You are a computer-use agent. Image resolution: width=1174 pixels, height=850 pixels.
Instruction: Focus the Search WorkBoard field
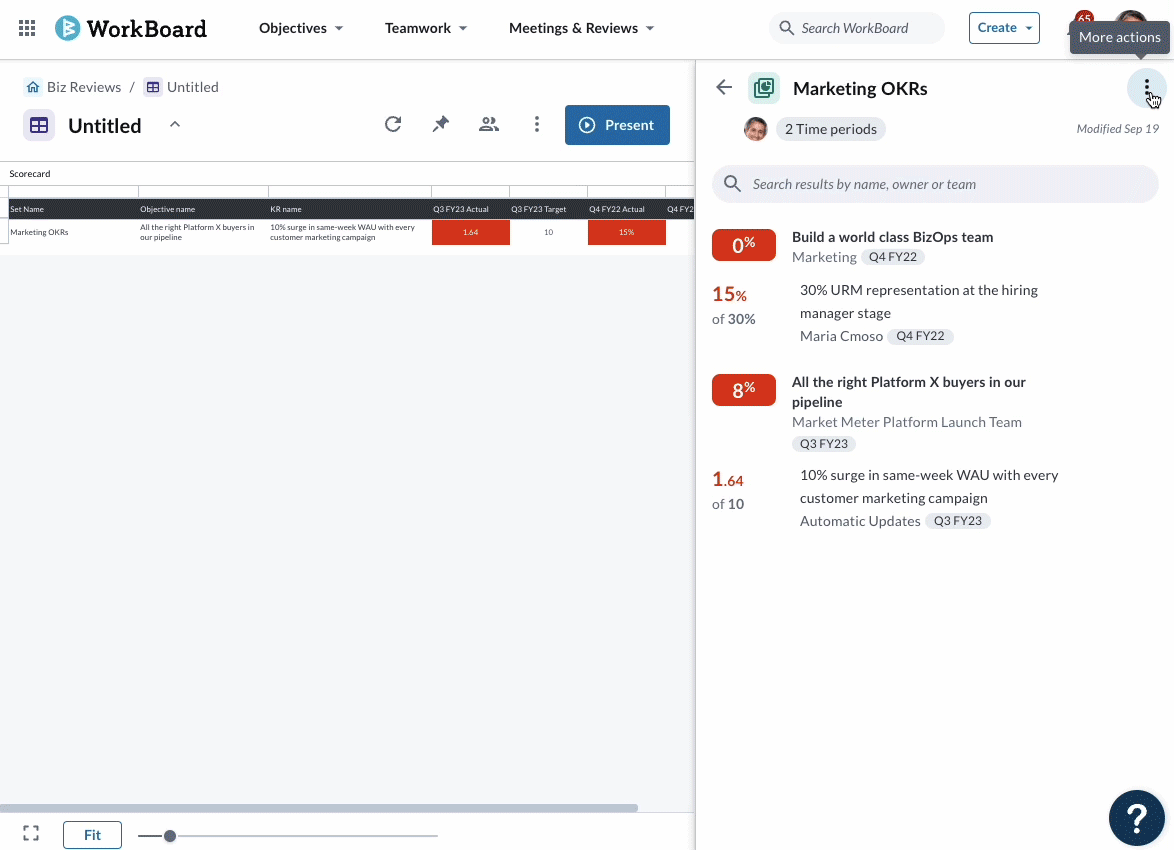[x=857, y=28]
